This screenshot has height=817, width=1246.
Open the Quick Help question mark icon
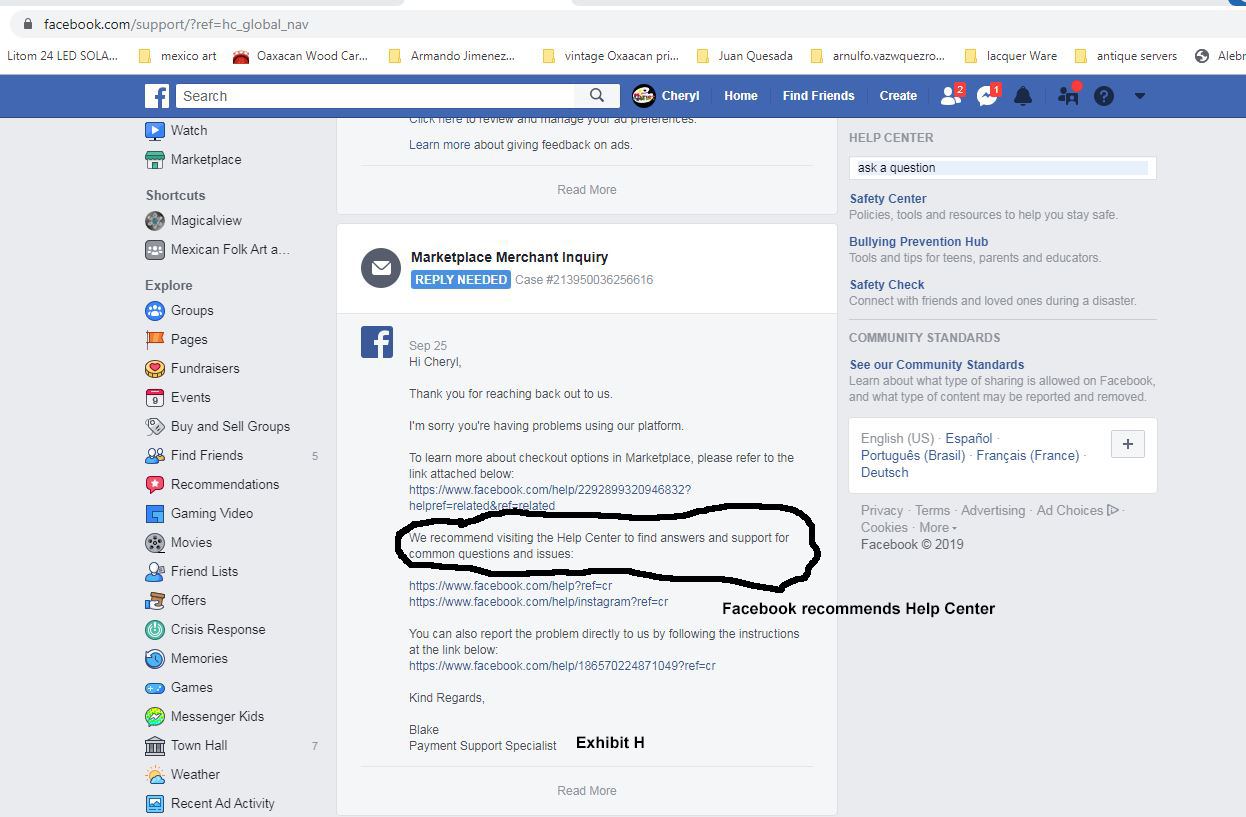tap(1104, 96)
